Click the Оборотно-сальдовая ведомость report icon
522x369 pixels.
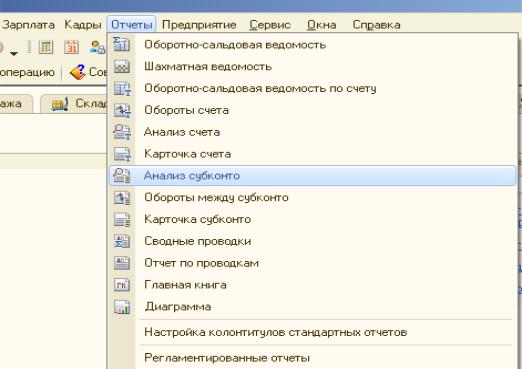(x=122, y=44)
